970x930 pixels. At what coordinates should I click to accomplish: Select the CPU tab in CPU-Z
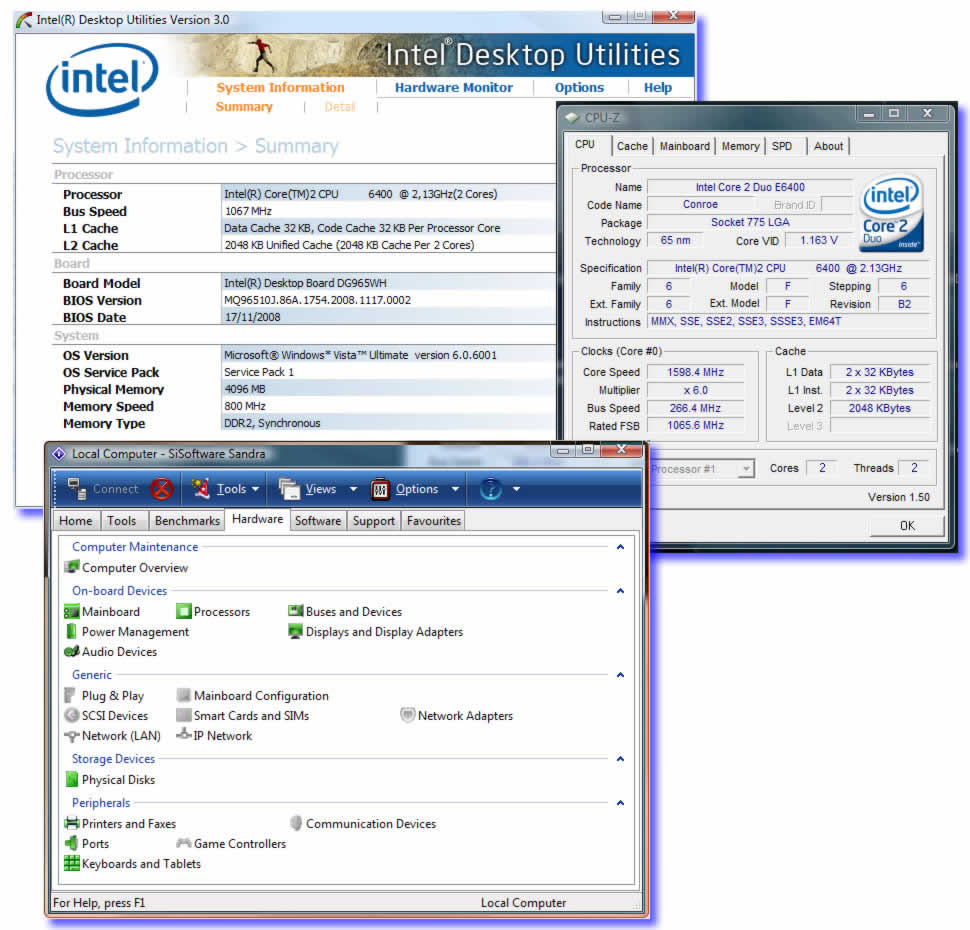click(585, 145)
